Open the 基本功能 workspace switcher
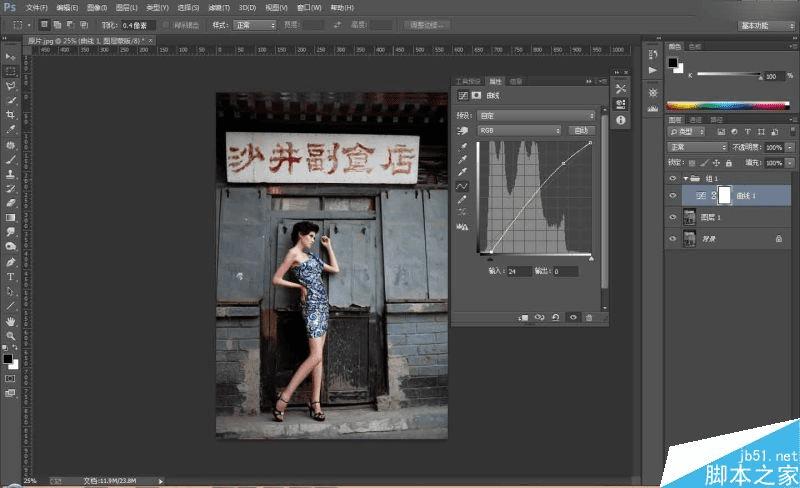The width and height of the screenshot is (800, 488). (x=765, y=24)
